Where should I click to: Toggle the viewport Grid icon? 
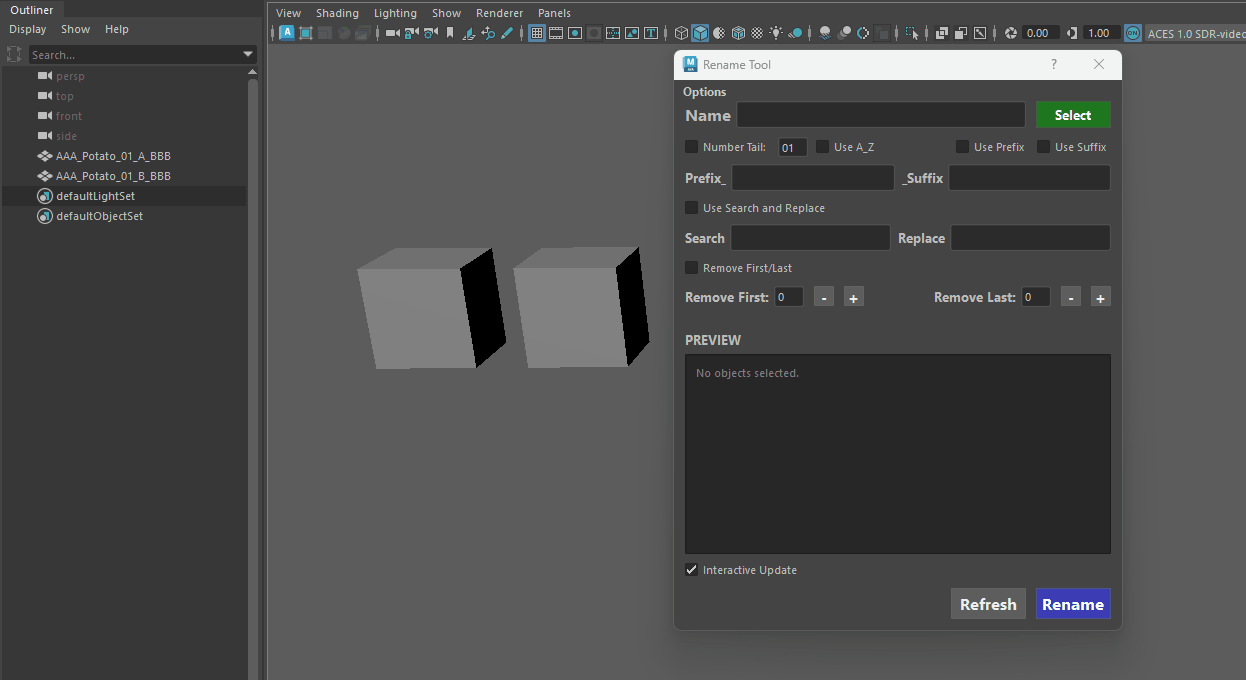[537, 33]
